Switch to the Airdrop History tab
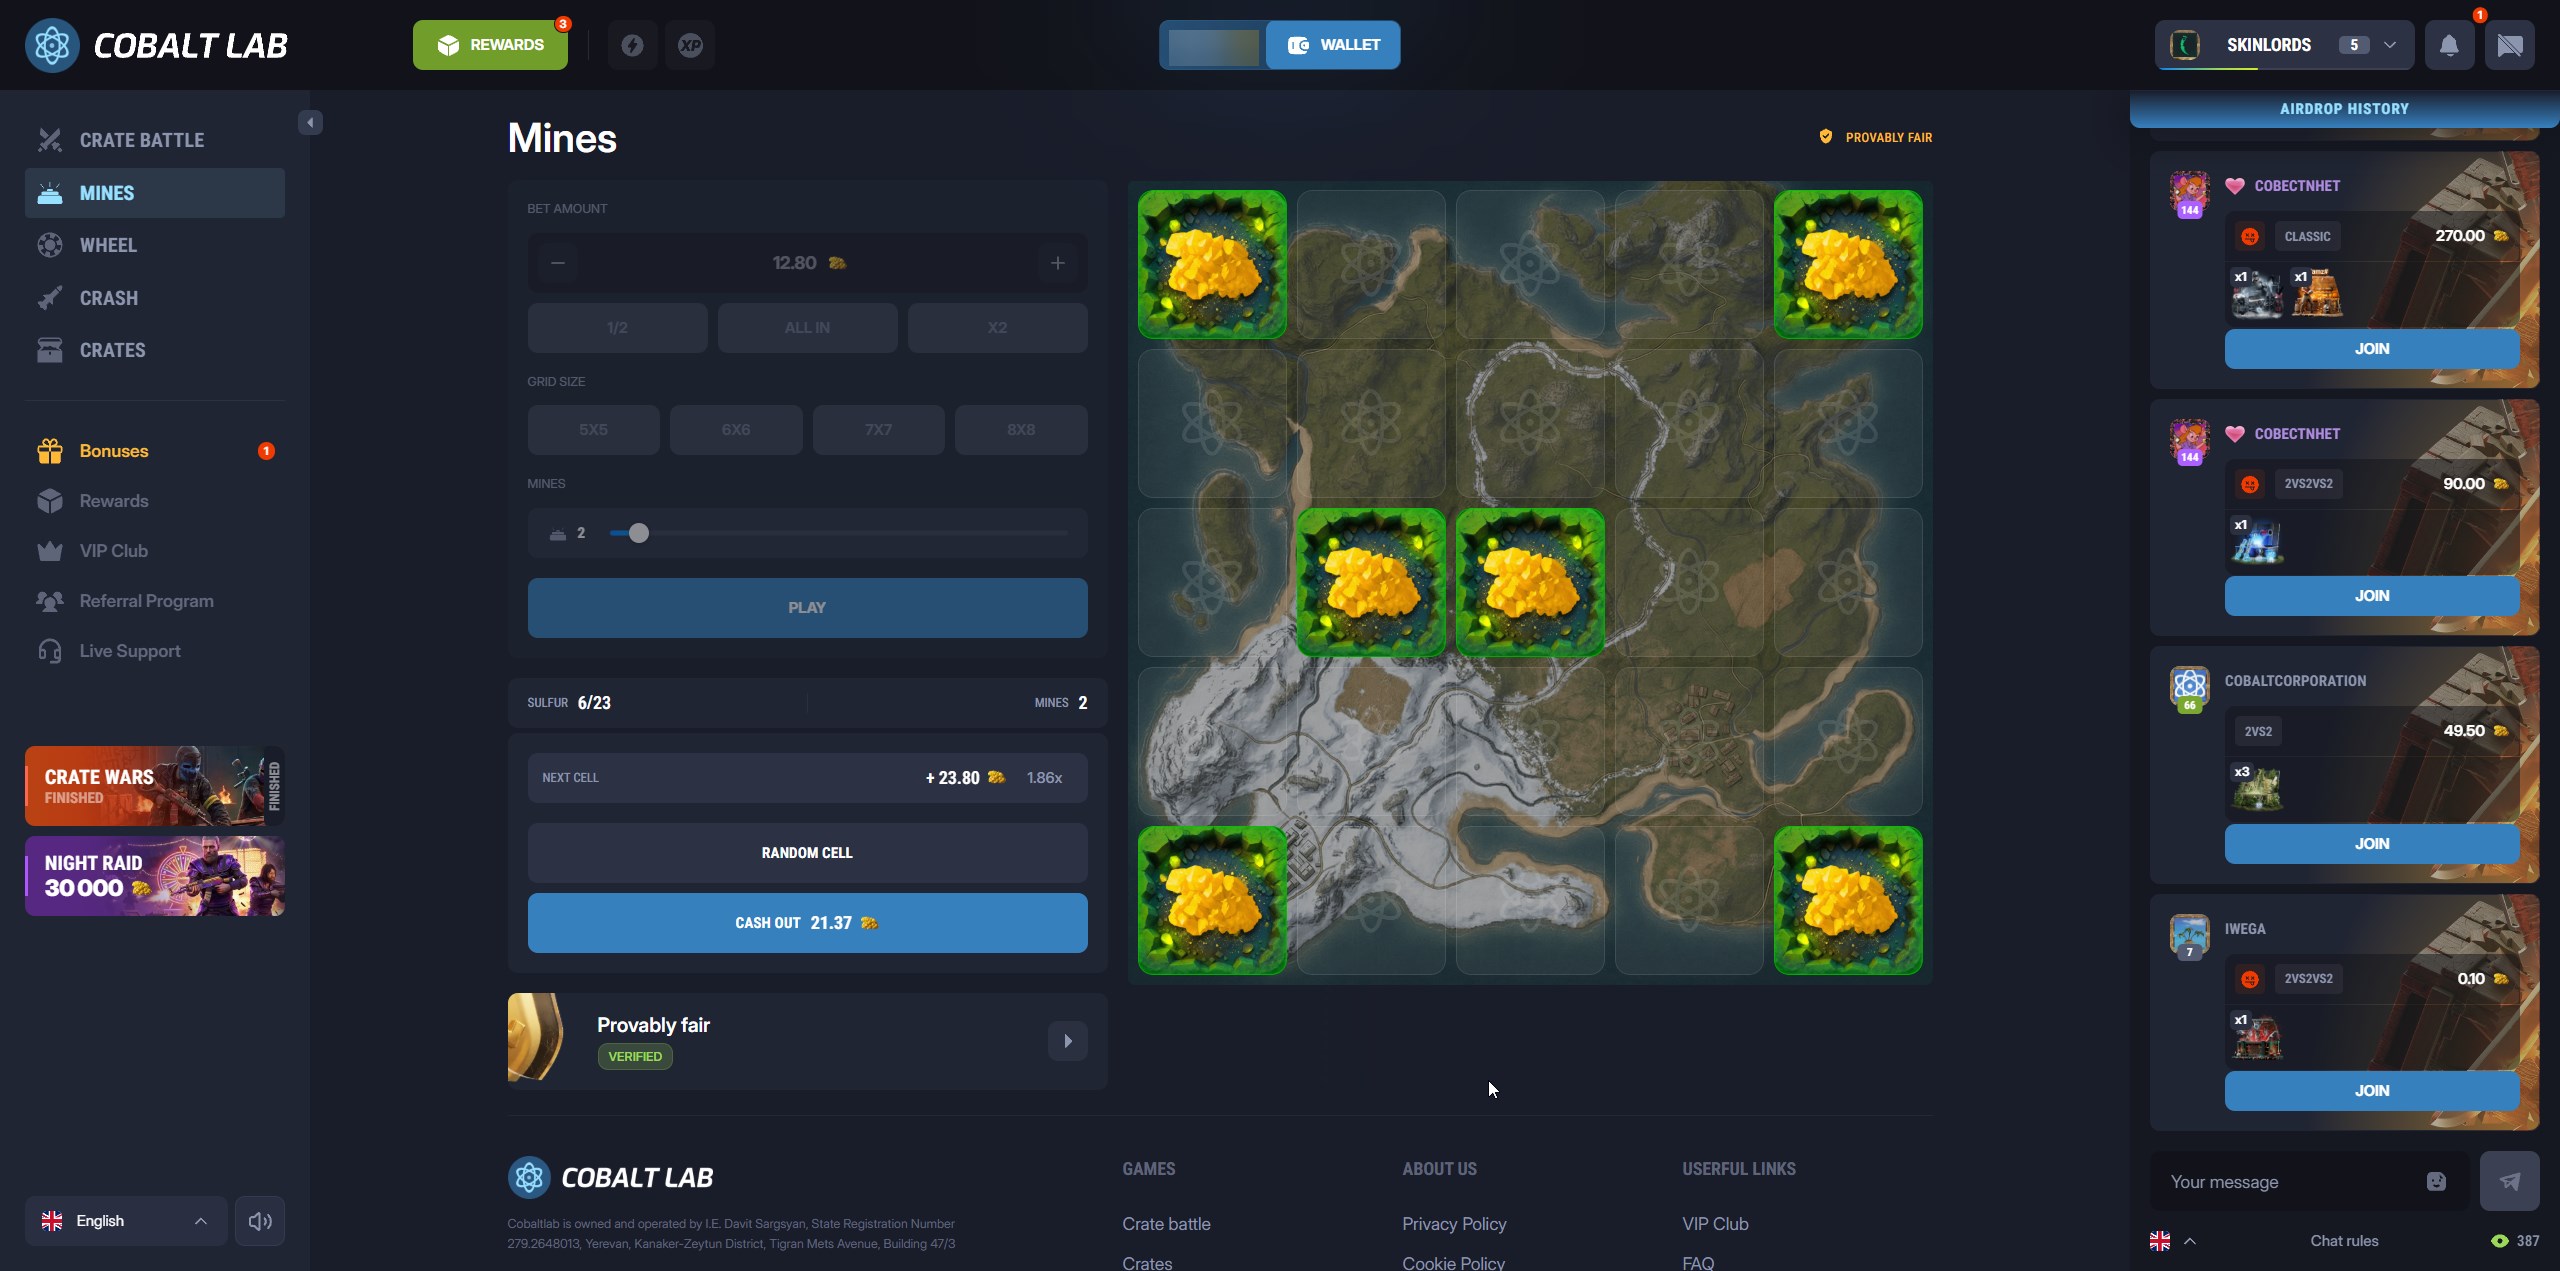The image size is (2560, 1271). pos(2344,109)
